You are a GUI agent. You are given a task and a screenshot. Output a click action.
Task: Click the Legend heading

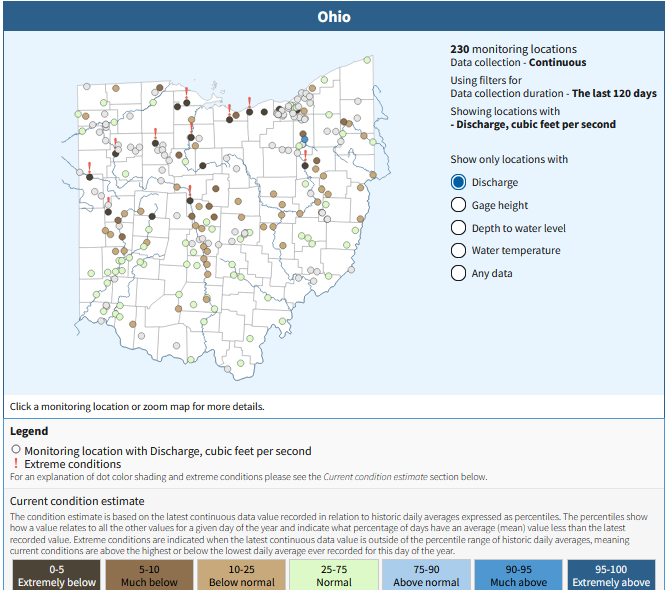click(x=29, y=431)
